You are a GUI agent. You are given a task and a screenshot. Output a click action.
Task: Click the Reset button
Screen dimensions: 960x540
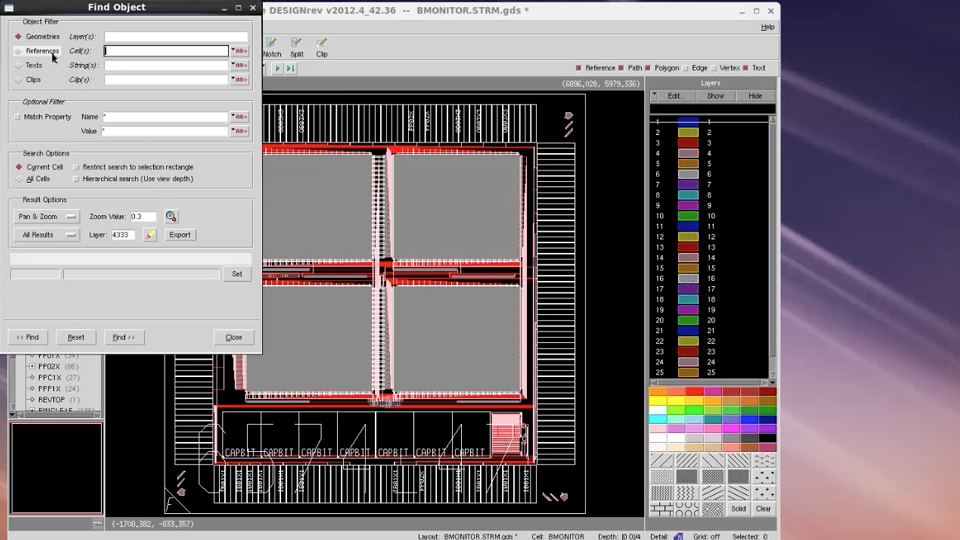(x=76, y=337)
